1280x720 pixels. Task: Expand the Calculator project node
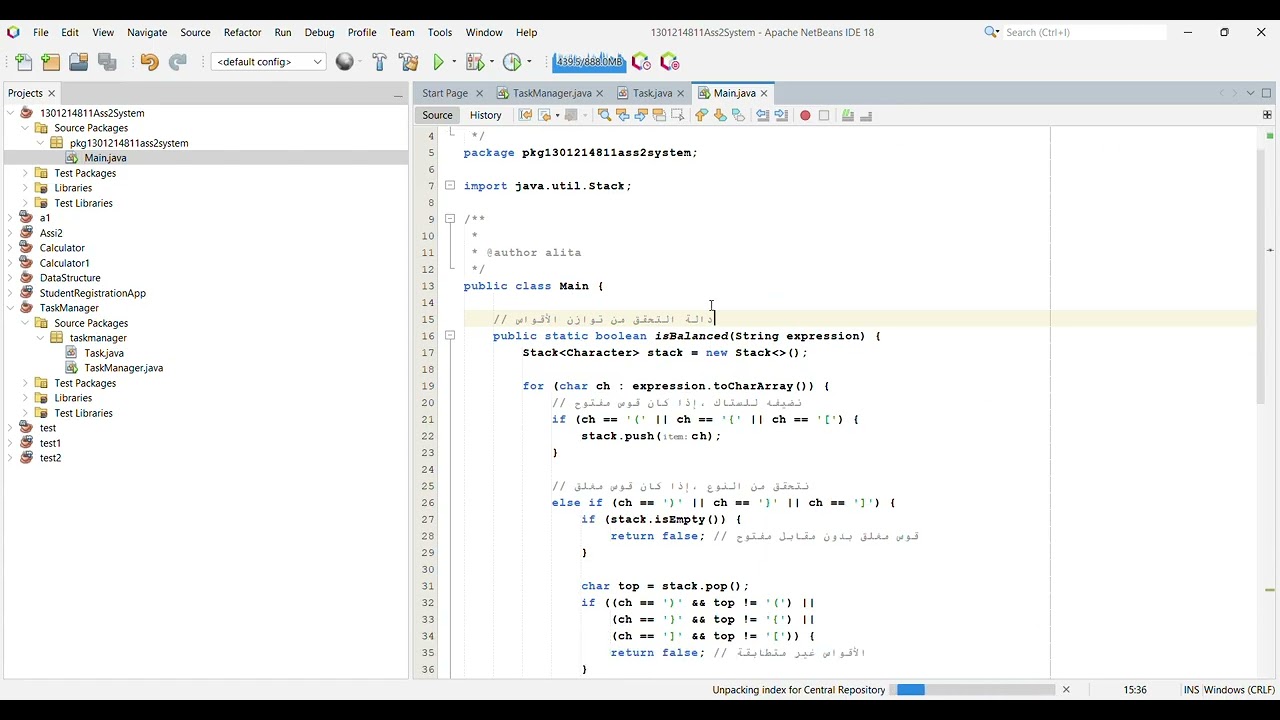(x=11, y=248)
